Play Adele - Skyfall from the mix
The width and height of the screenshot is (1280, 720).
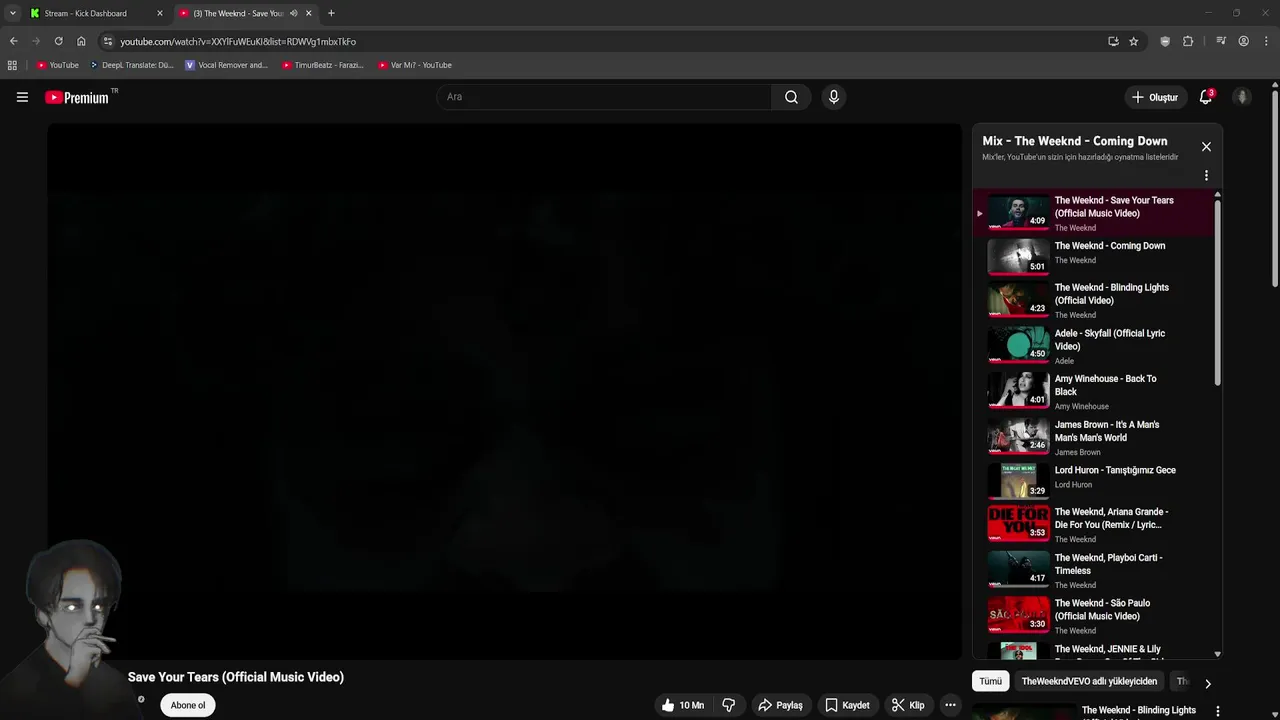tap(1094, 347)
